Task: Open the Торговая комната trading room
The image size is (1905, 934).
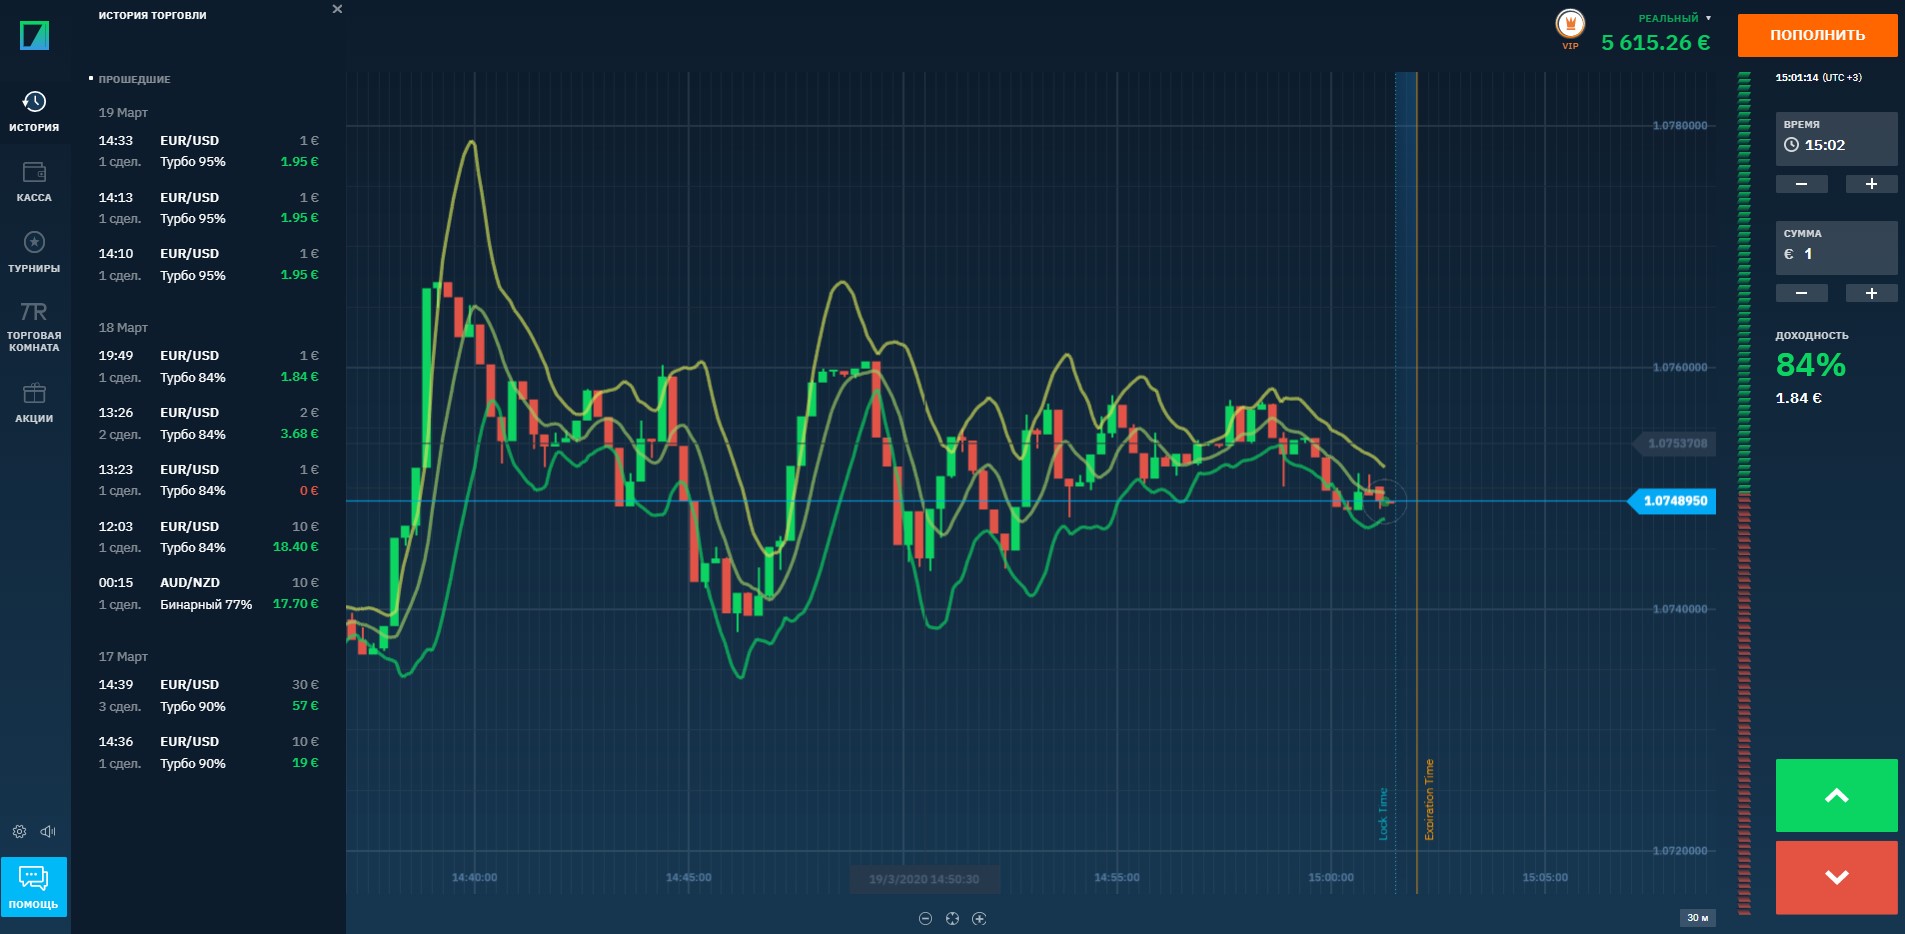Action: click(34, 326)
